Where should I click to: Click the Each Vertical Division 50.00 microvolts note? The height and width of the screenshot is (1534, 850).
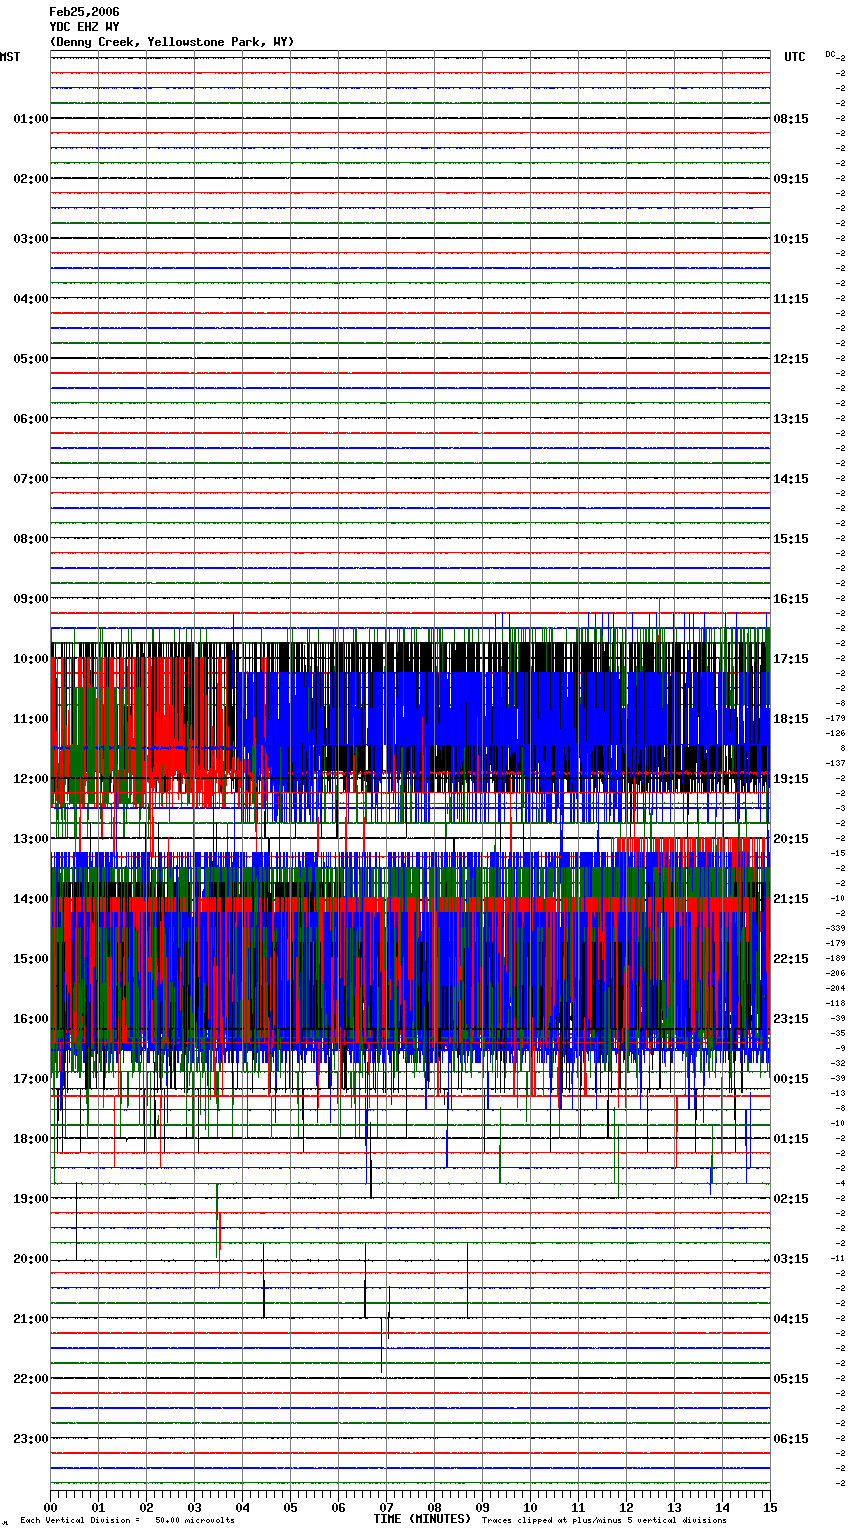point(127,1521)
